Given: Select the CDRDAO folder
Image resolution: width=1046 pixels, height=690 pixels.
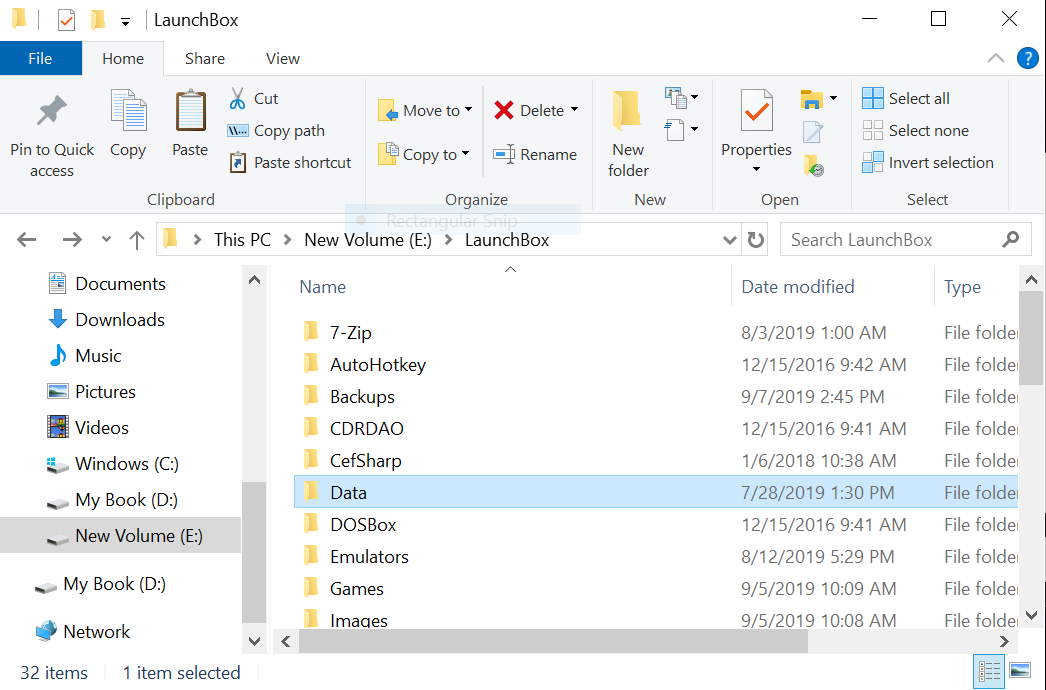Looking at the screenshot, I should (x=656, y=428).
